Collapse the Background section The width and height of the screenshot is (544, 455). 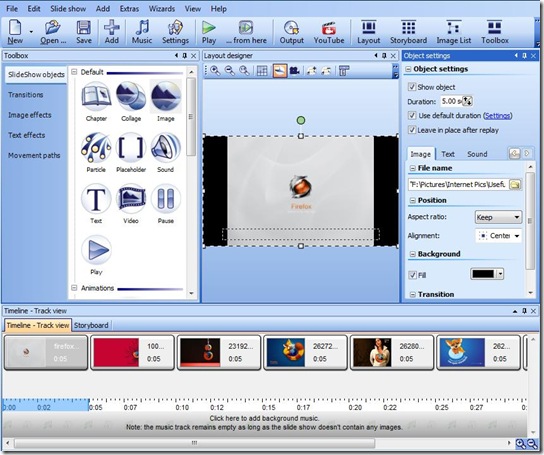point(413,254)
